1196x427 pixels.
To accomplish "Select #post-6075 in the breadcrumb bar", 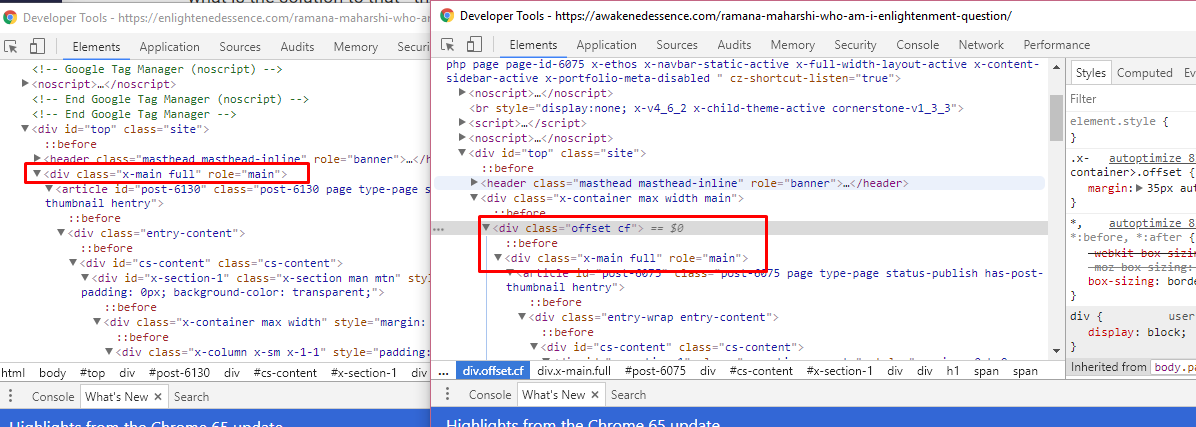I will point(655,371).
